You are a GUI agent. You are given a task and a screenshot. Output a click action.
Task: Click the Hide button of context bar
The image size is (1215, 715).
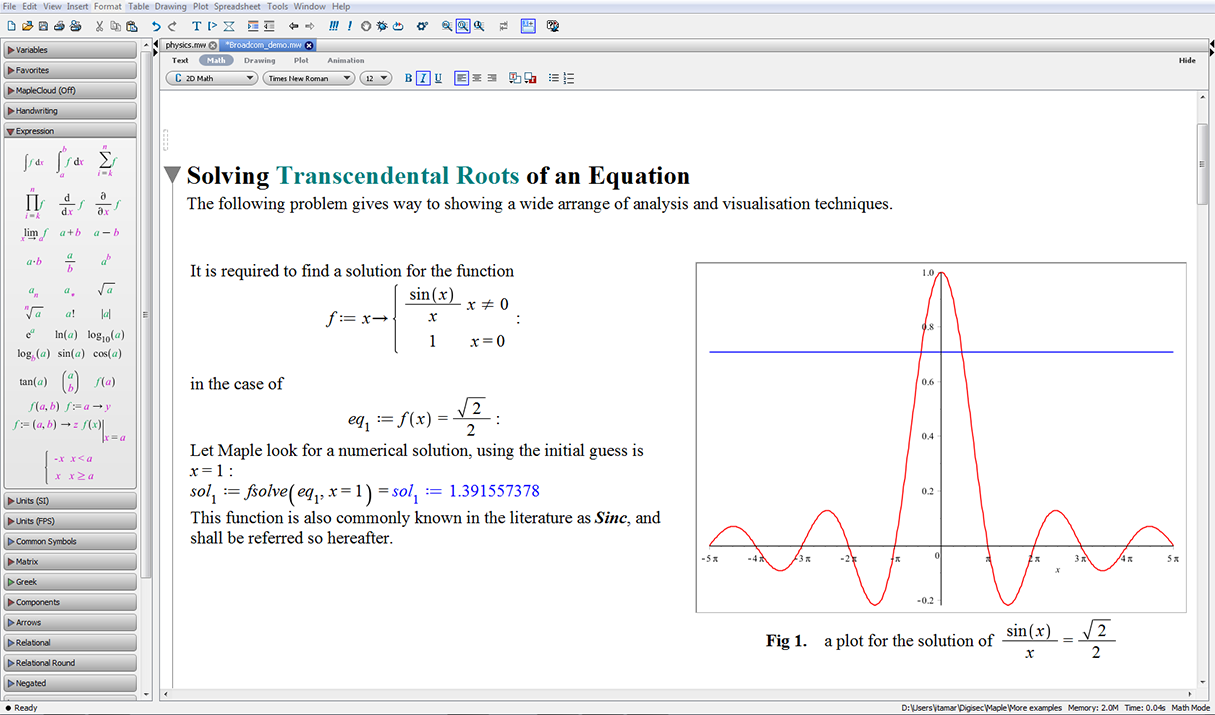[x=1187, y=60]
